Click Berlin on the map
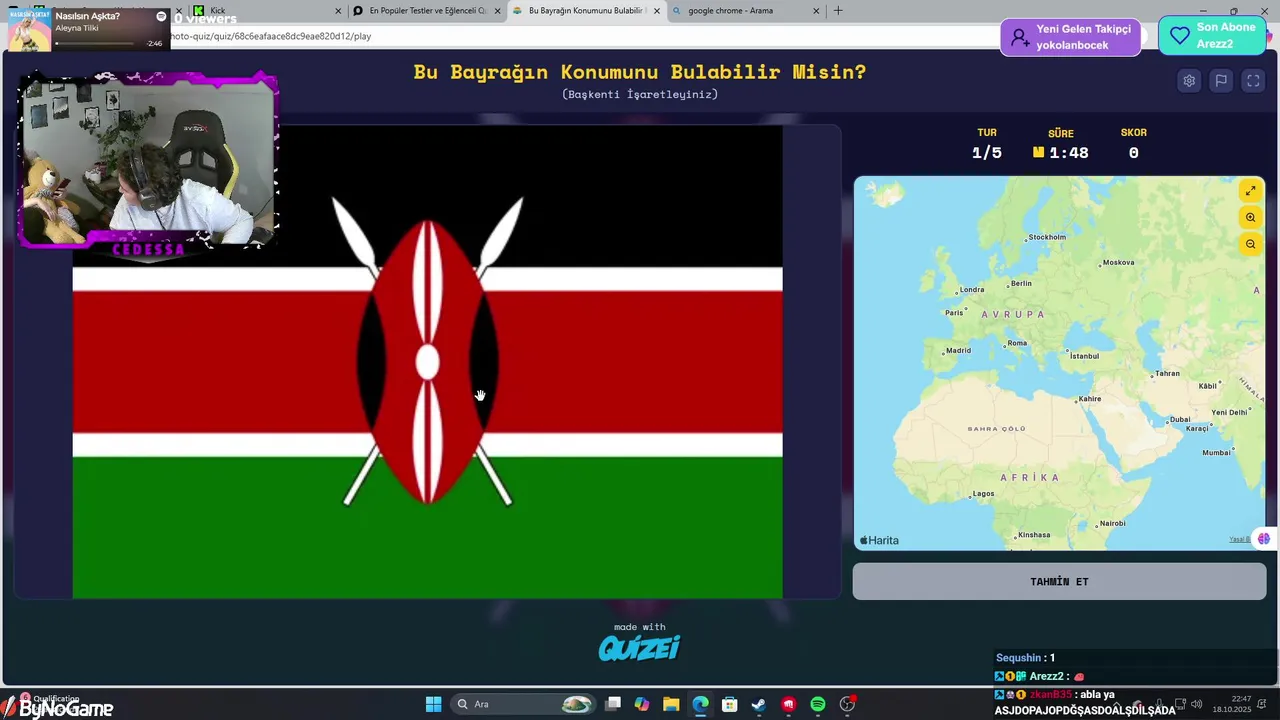Screen dimensions: 1280x720 1018,284
